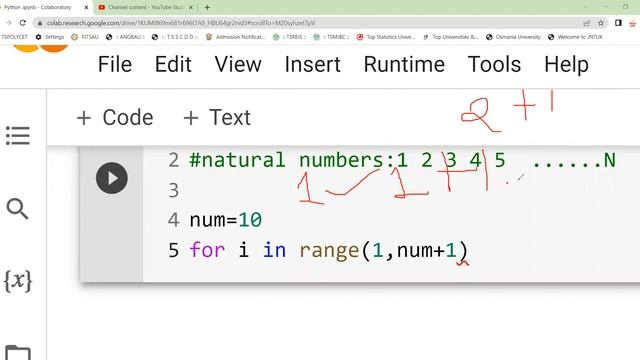Close the Python.ipynb Colaboratory tab
The width and height of the screenshot is (640, 360).
[x=86, y=7]
